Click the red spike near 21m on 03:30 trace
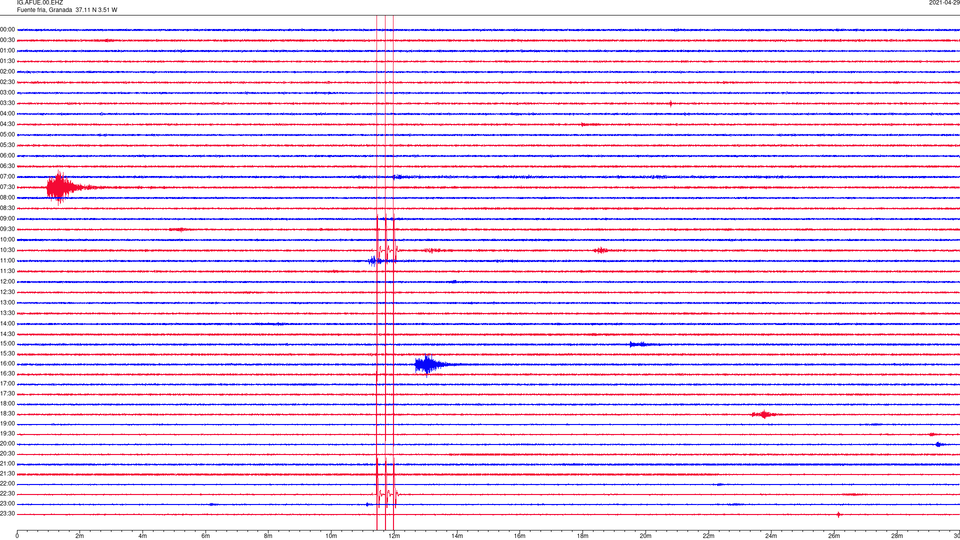This screenshot has width=960, height=540. pyautogui.click(x=670, y=103)
